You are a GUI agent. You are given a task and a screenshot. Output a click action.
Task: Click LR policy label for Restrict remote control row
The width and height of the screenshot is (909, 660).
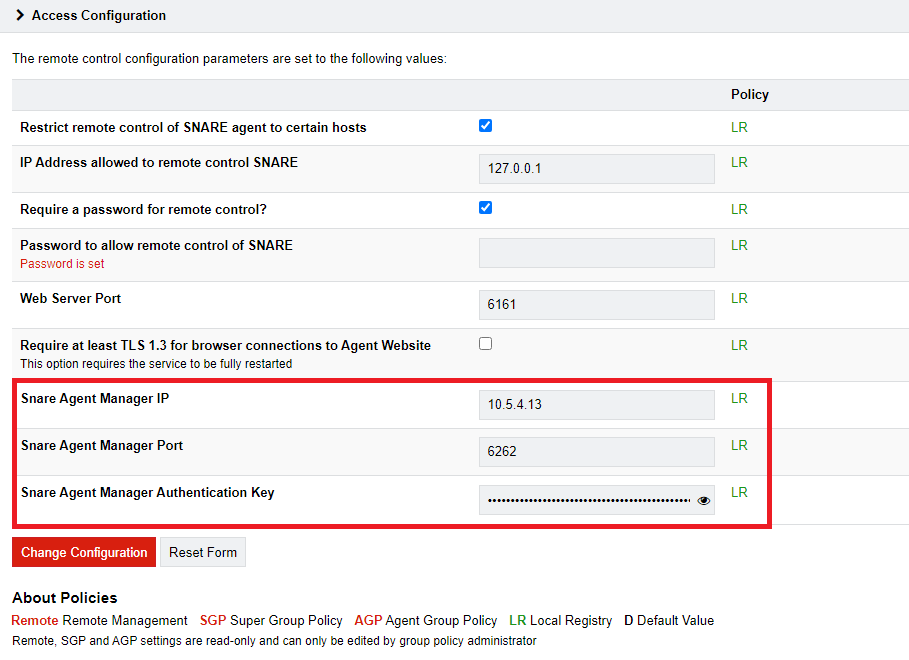739,127
